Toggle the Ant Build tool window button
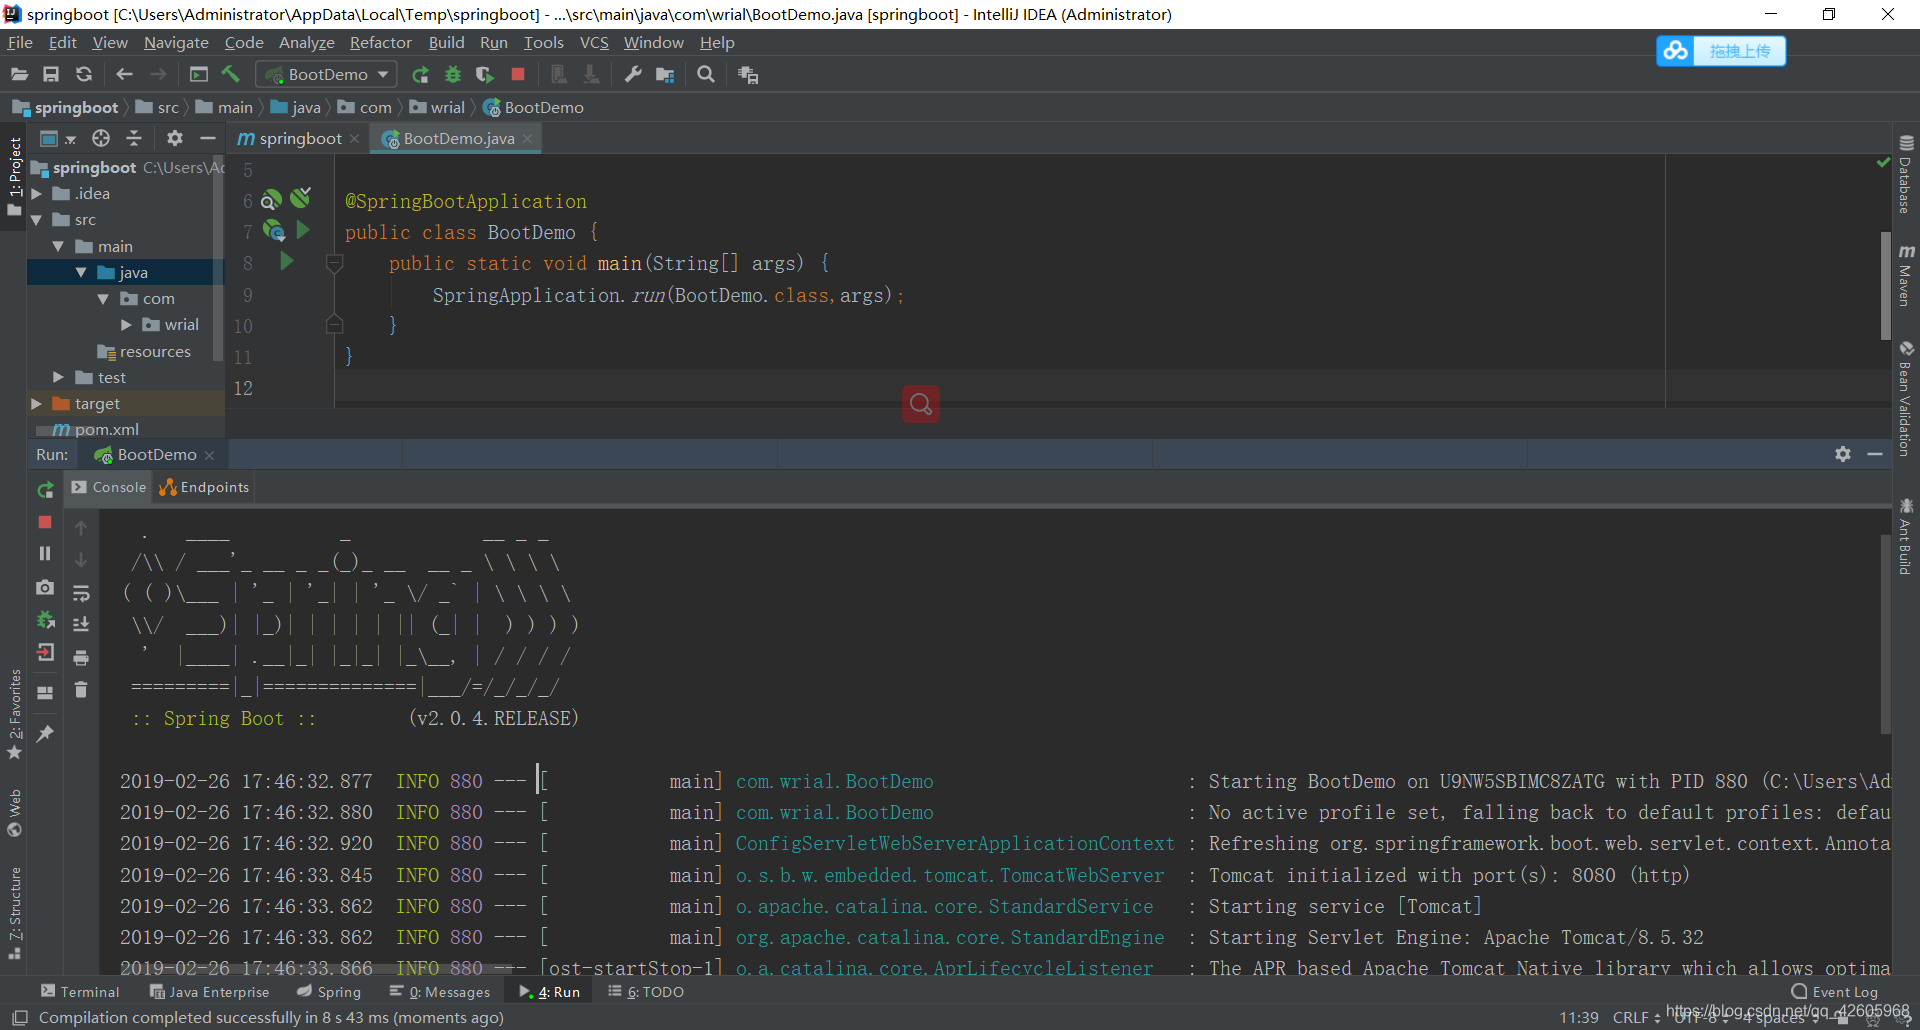 coord(1906,537)
